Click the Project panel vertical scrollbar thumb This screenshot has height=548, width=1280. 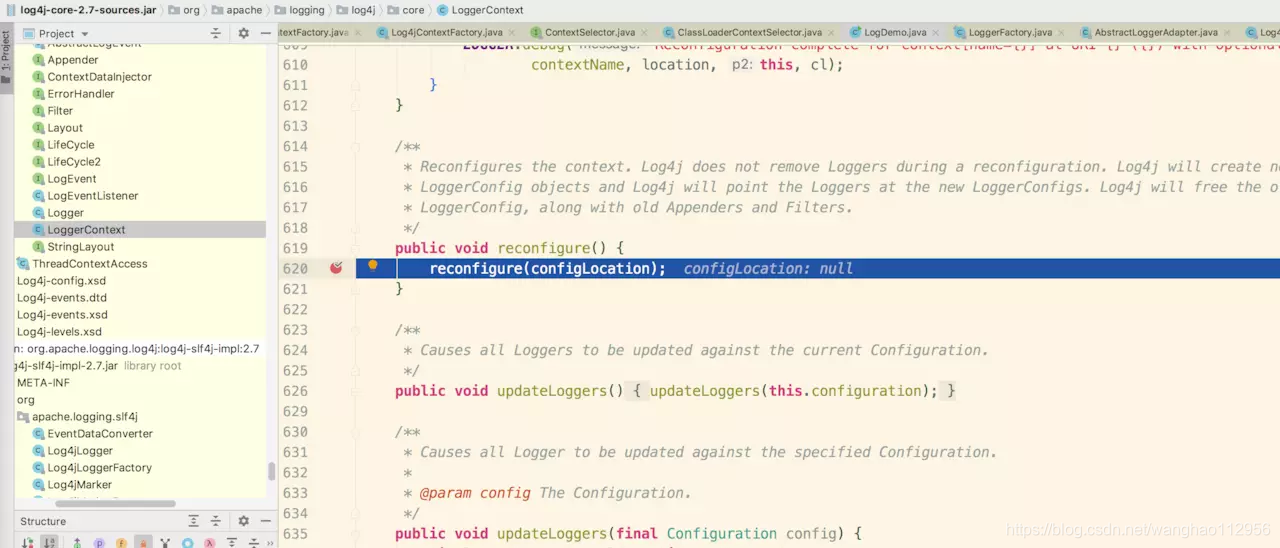(x=272, y=472)
